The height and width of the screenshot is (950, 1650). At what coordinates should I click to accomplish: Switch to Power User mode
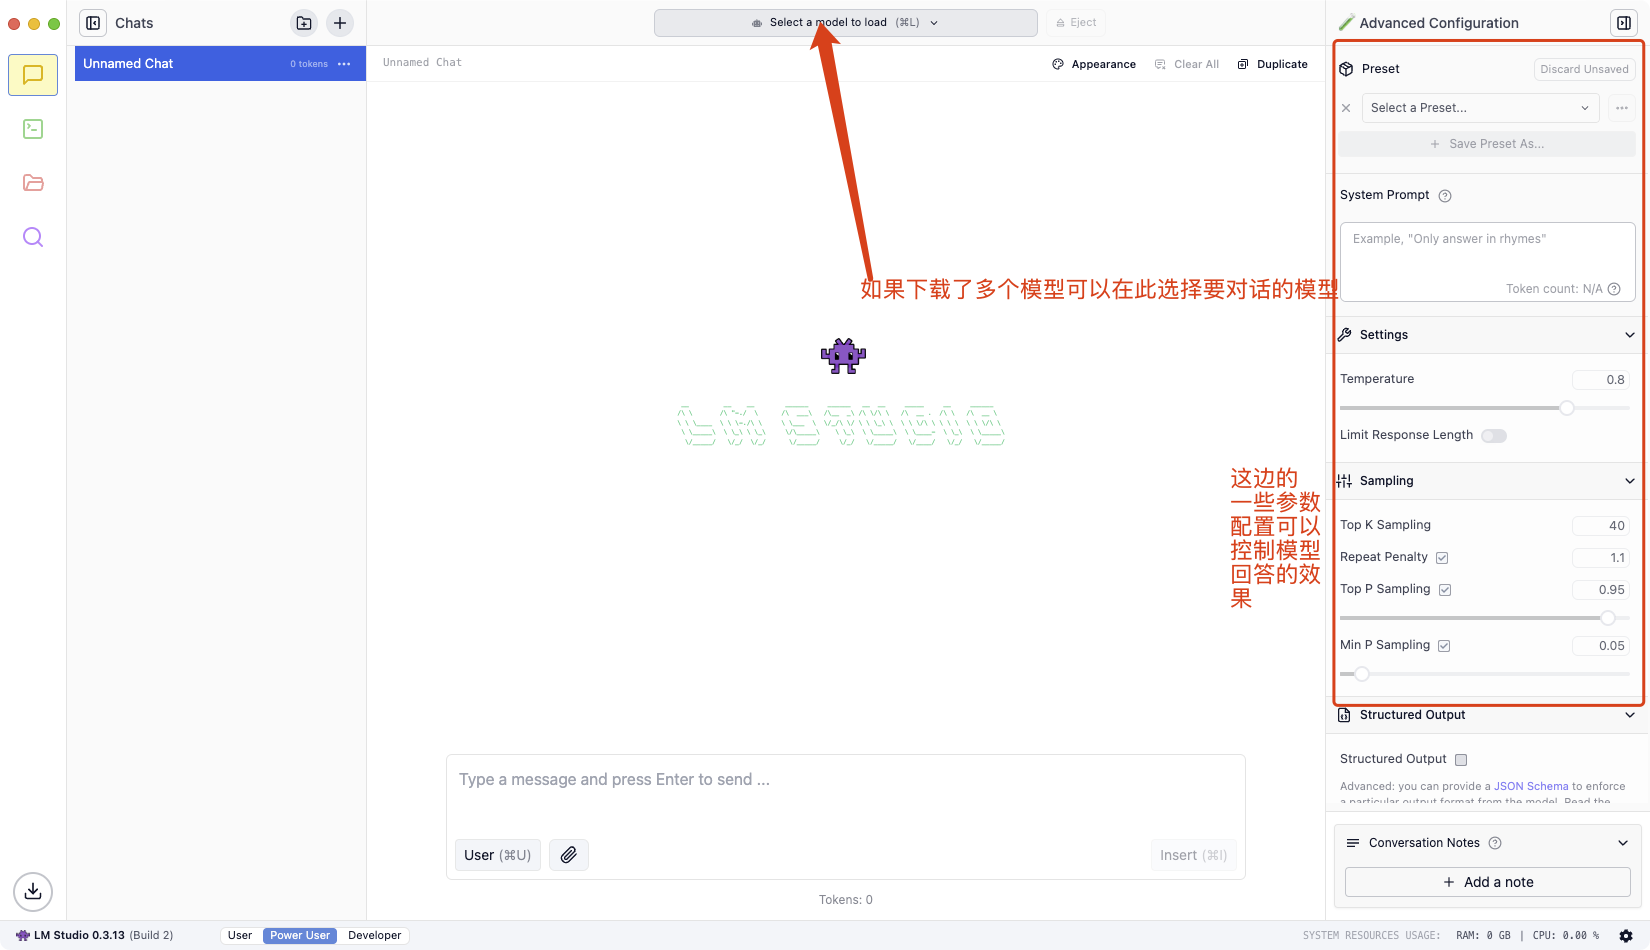[x=300, y=936]
